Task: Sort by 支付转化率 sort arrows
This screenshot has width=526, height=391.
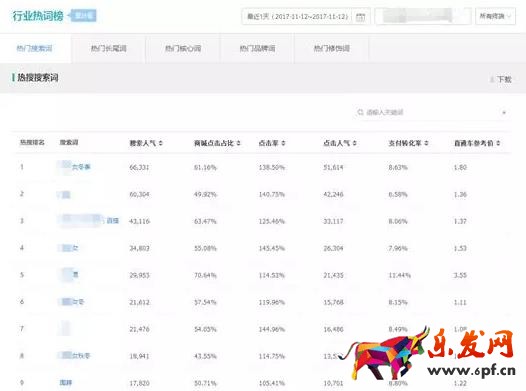Action: pos(426,143)
